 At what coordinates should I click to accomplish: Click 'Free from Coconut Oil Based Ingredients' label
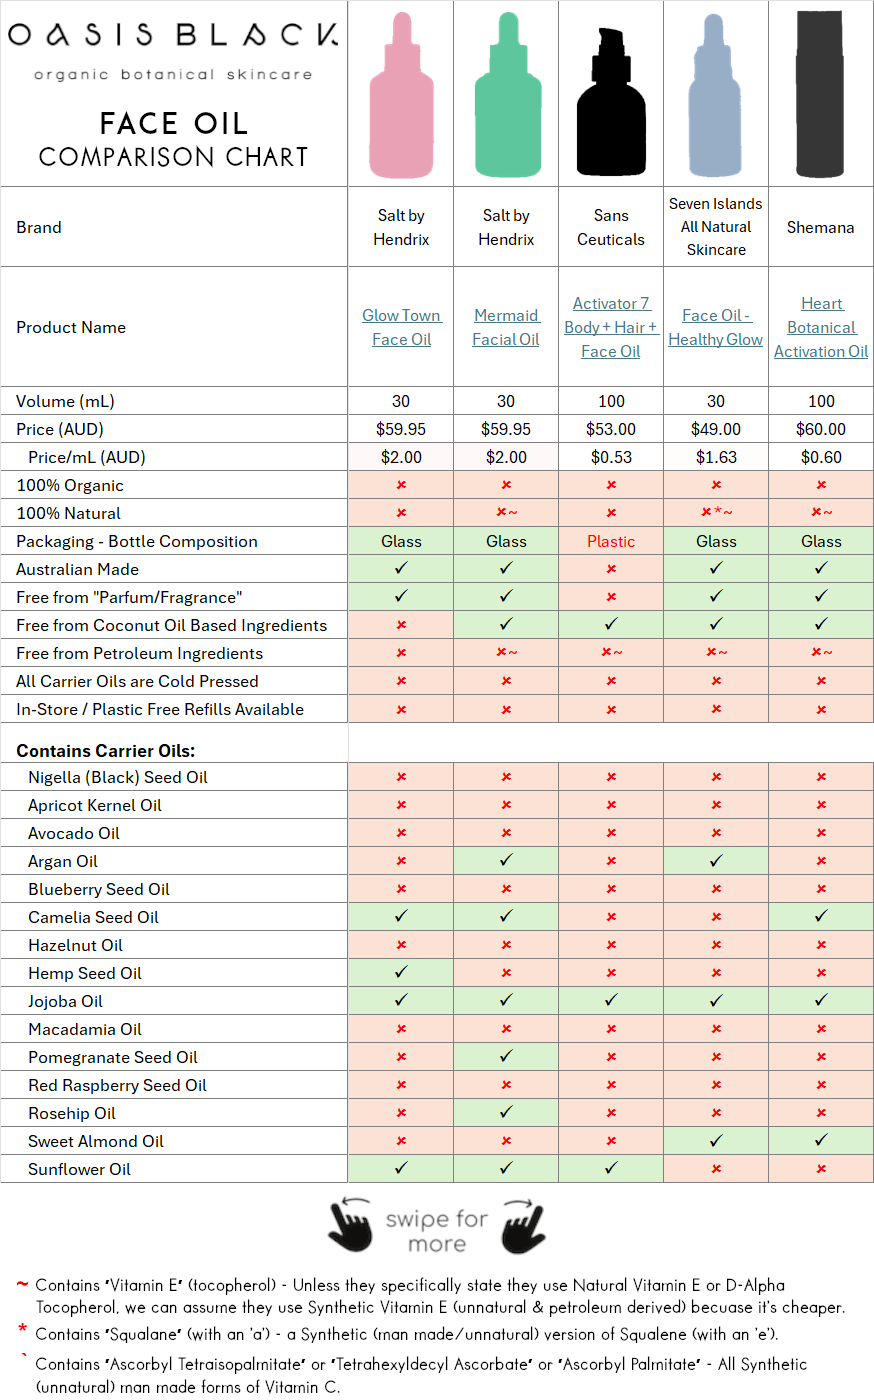(x=171, y=625)
